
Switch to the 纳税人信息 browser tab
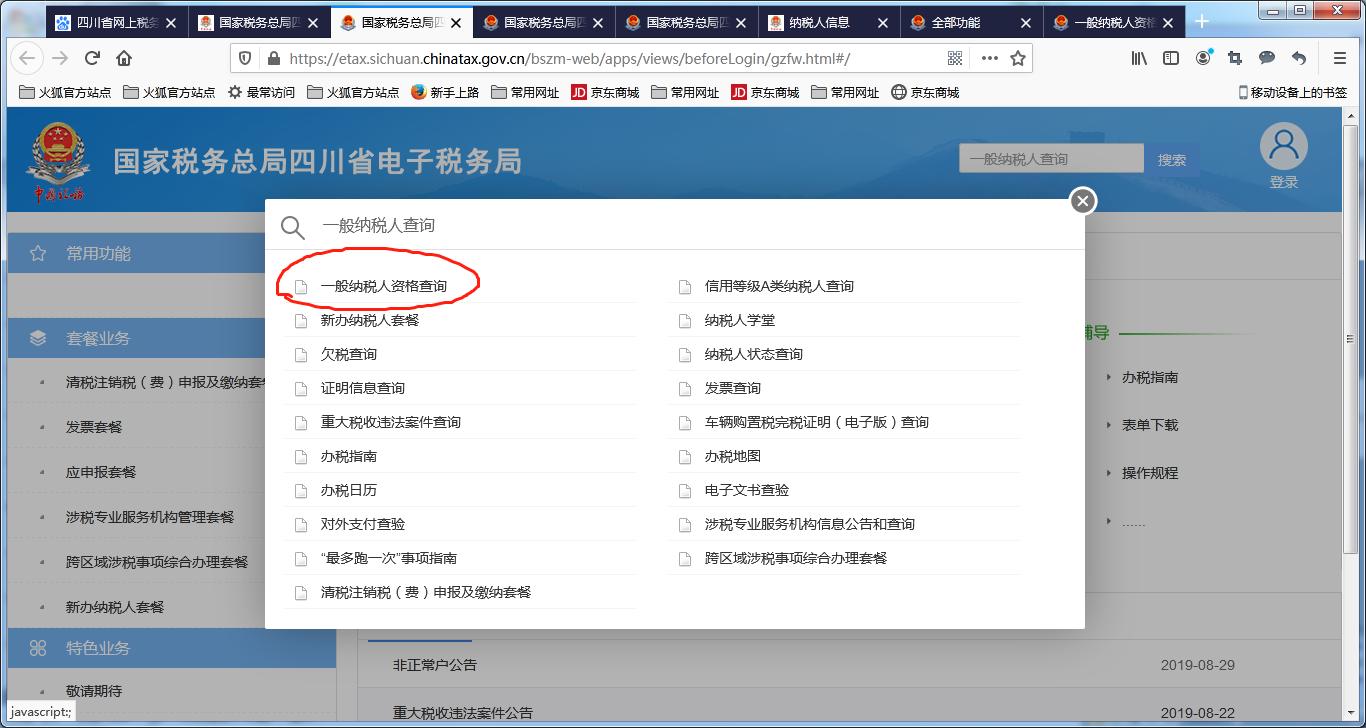click(820, 20)
